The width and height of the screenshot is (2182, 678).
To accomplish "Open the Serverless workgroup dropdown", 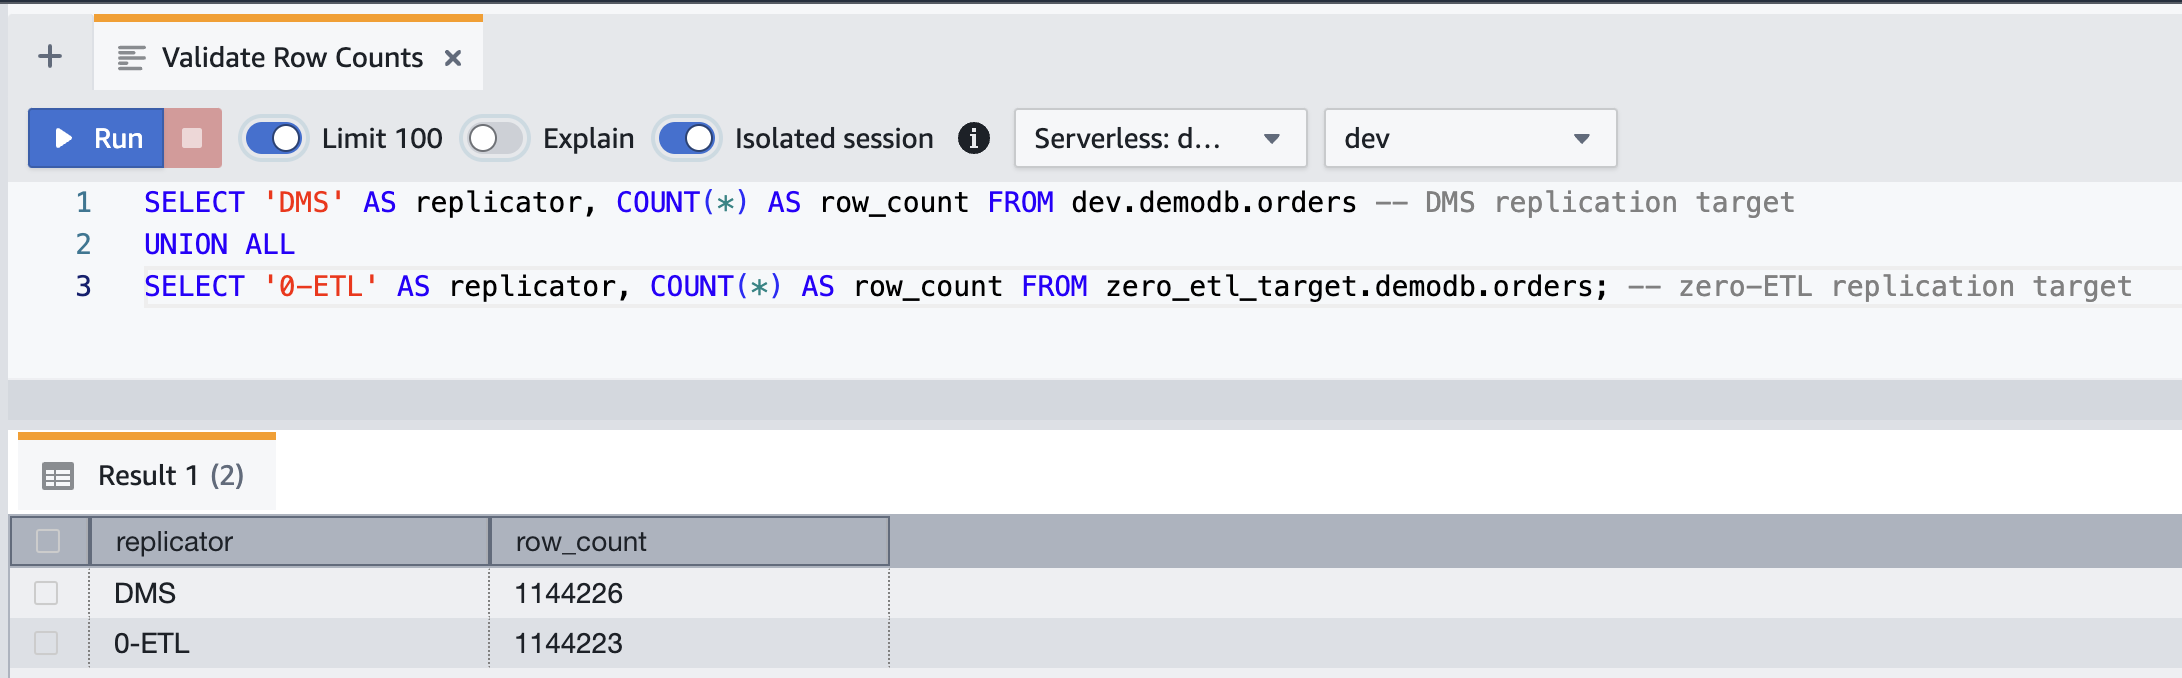I will pos(1160,138).
